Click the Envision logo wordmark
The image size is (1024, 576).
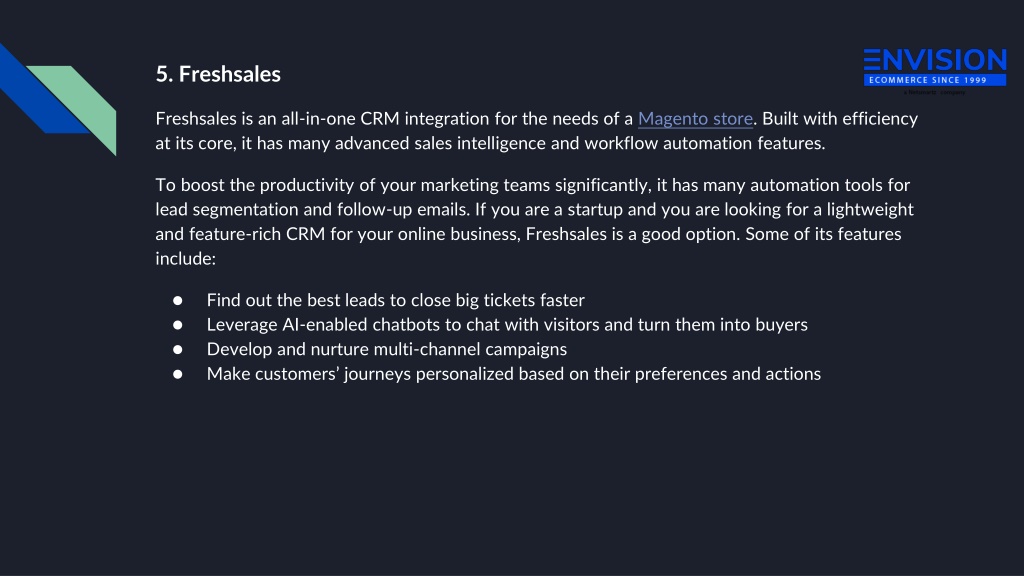(935, 60)
